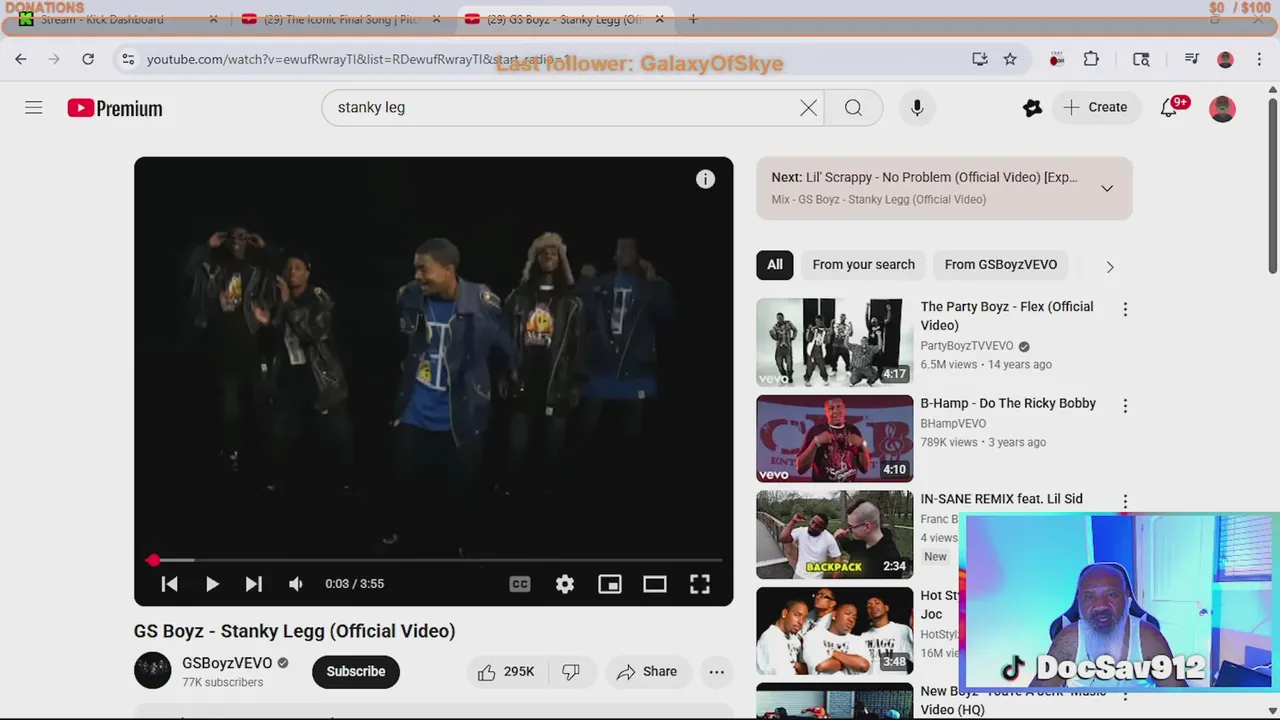1280x720 pixels.
Task: Select From your search chip
Action: [x=864, y=265]
